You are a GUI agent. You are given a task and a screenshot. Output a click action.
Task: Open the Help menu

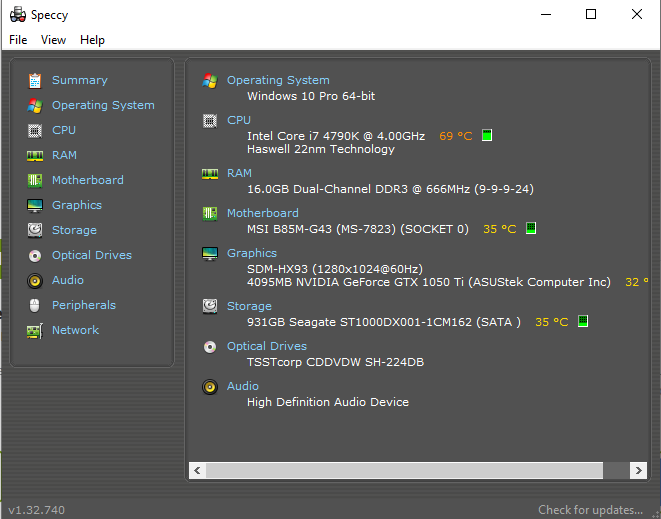click(x=92, y=40)
